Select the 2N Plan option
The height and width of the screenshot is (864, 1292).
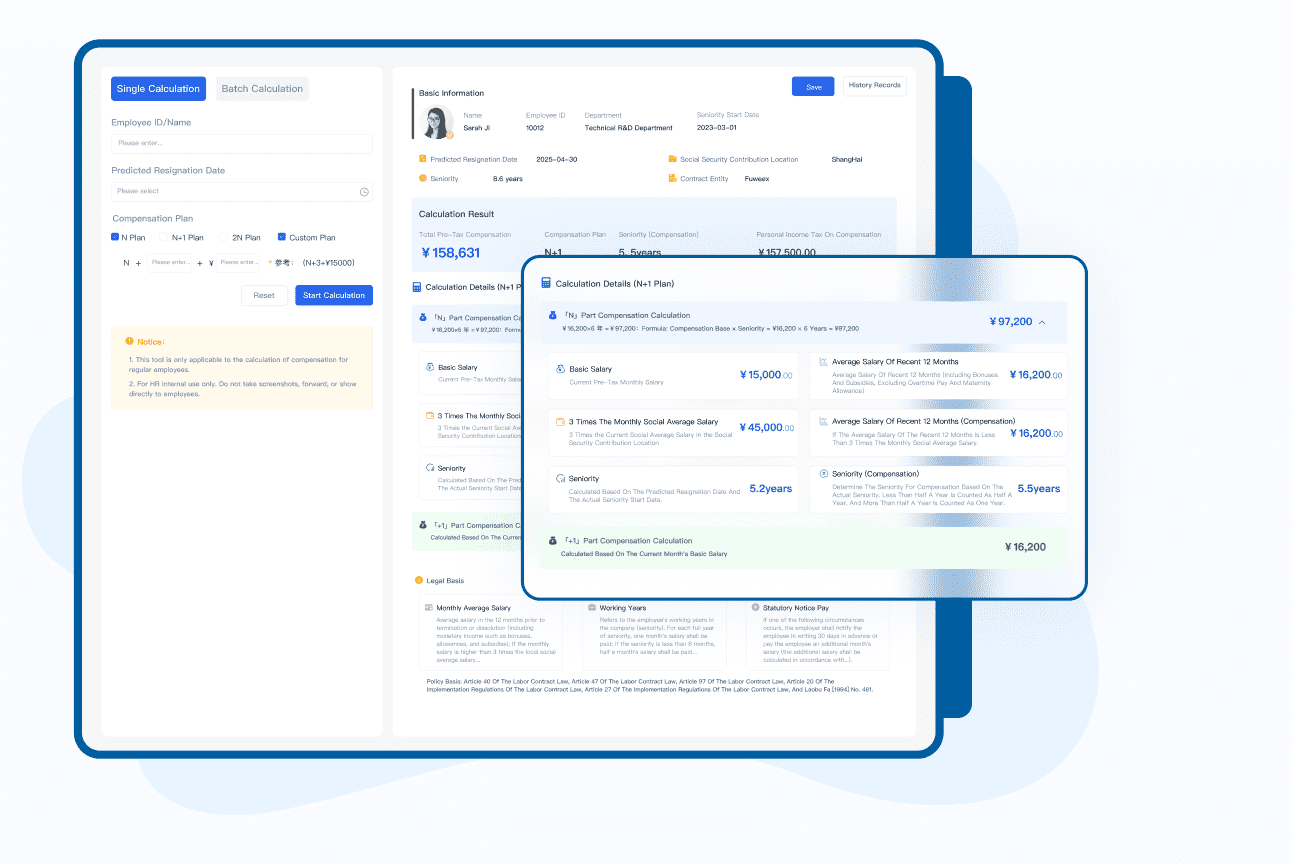224,238
